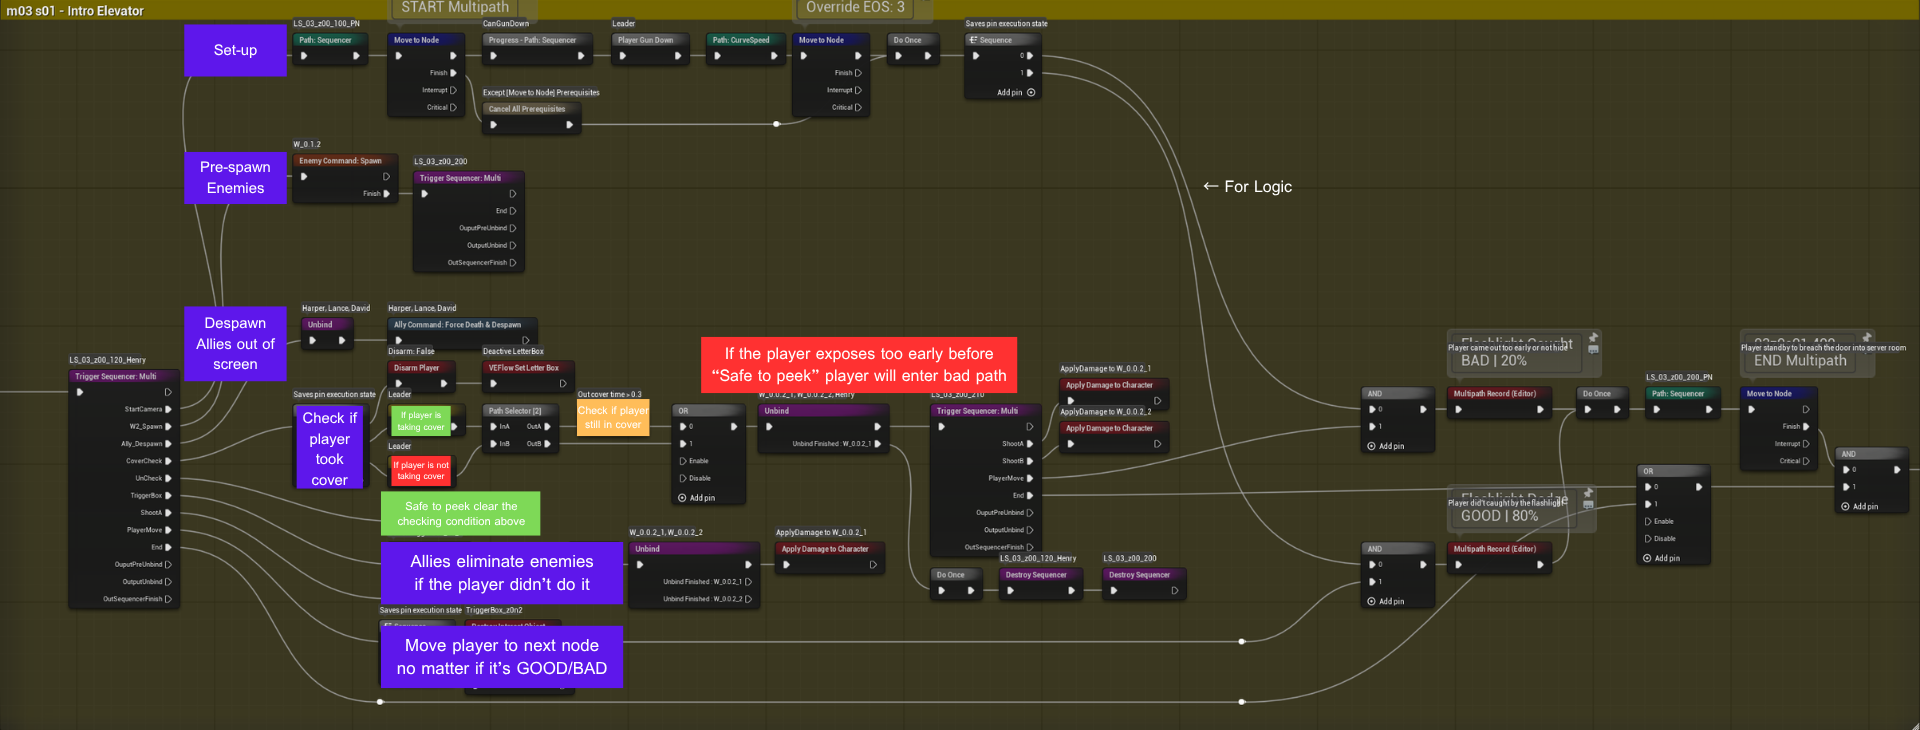Select Check if player took cover comment

click(329, 447)
